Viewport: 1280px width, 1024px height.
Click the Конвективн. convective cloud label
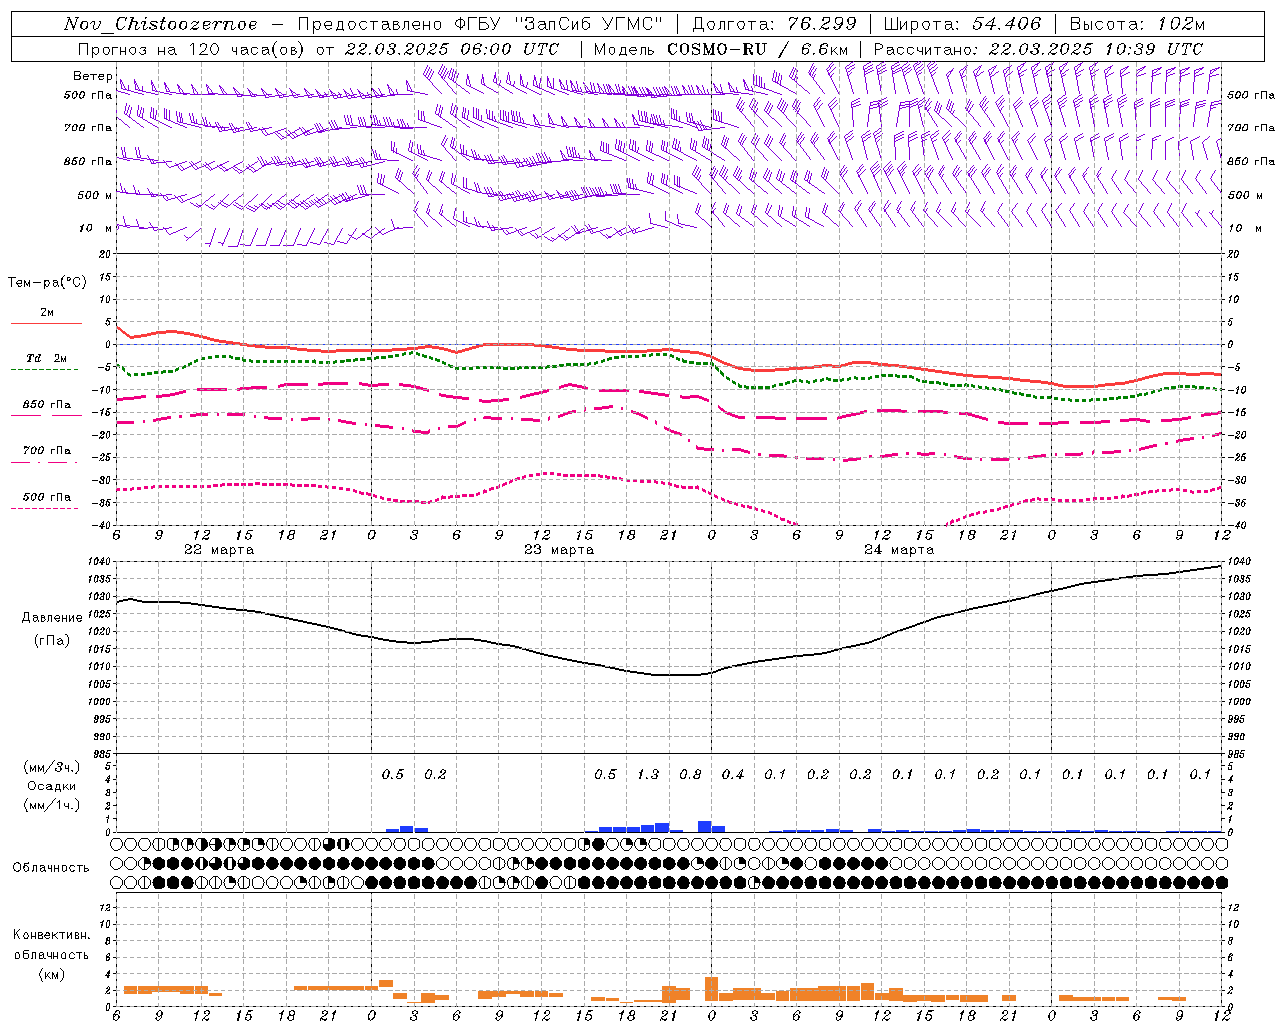pos(51,935)
